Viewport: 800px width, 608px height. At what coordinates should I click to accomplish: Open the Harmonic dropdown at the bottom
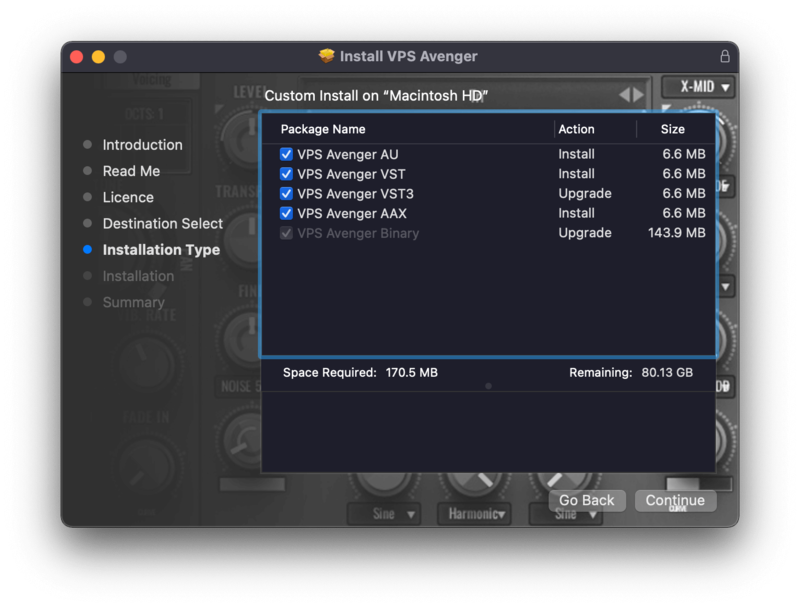tap(474, 514)
